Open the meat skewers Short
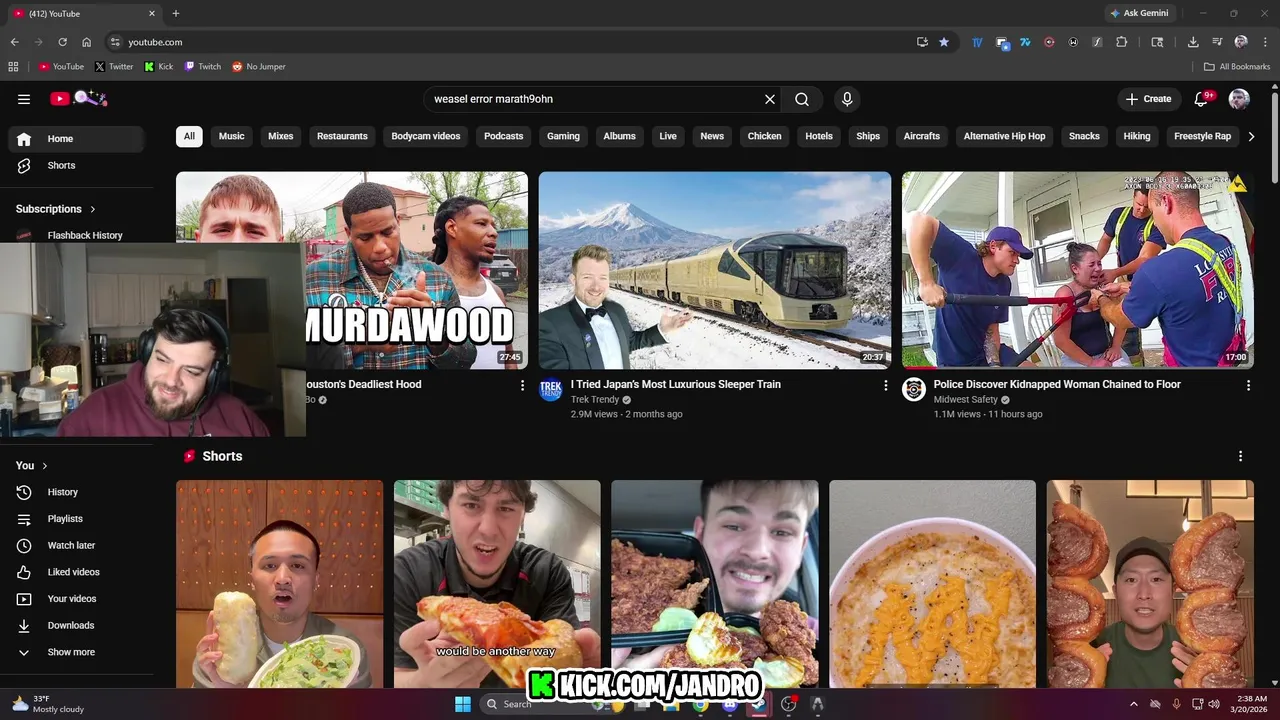1280x720 pixels. coord(1150,584)
